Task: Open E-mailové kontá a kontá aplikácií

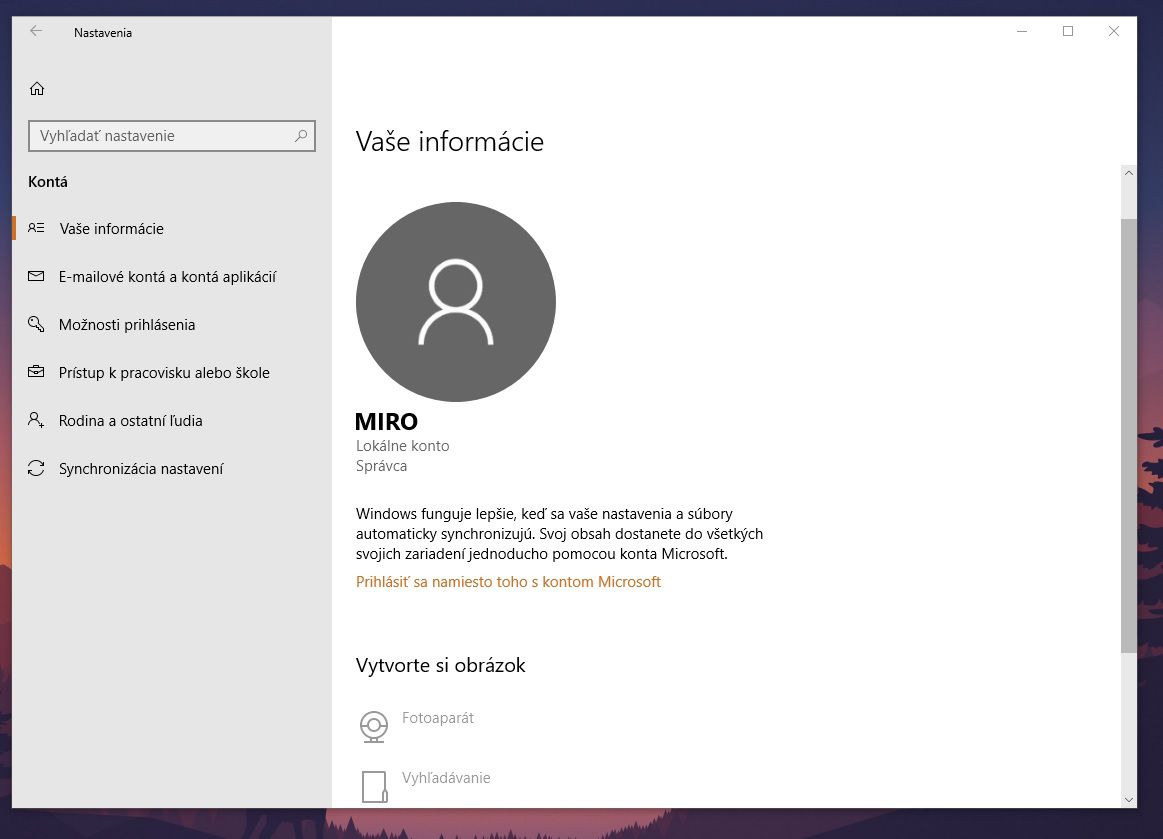Action: (x=172, y=277)
